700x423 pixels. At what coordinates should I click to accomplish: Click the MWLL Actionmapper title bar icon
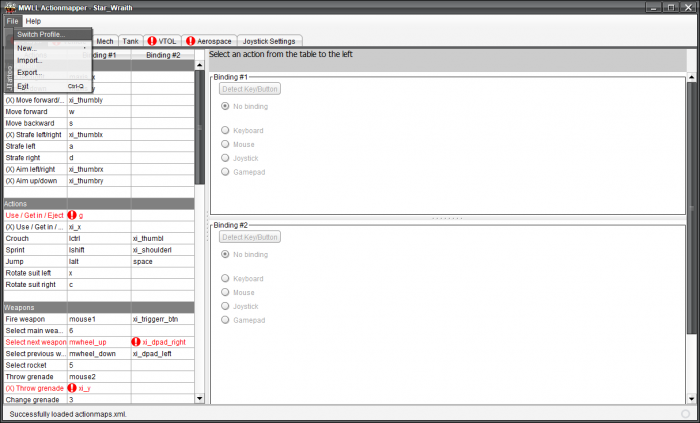10,7
